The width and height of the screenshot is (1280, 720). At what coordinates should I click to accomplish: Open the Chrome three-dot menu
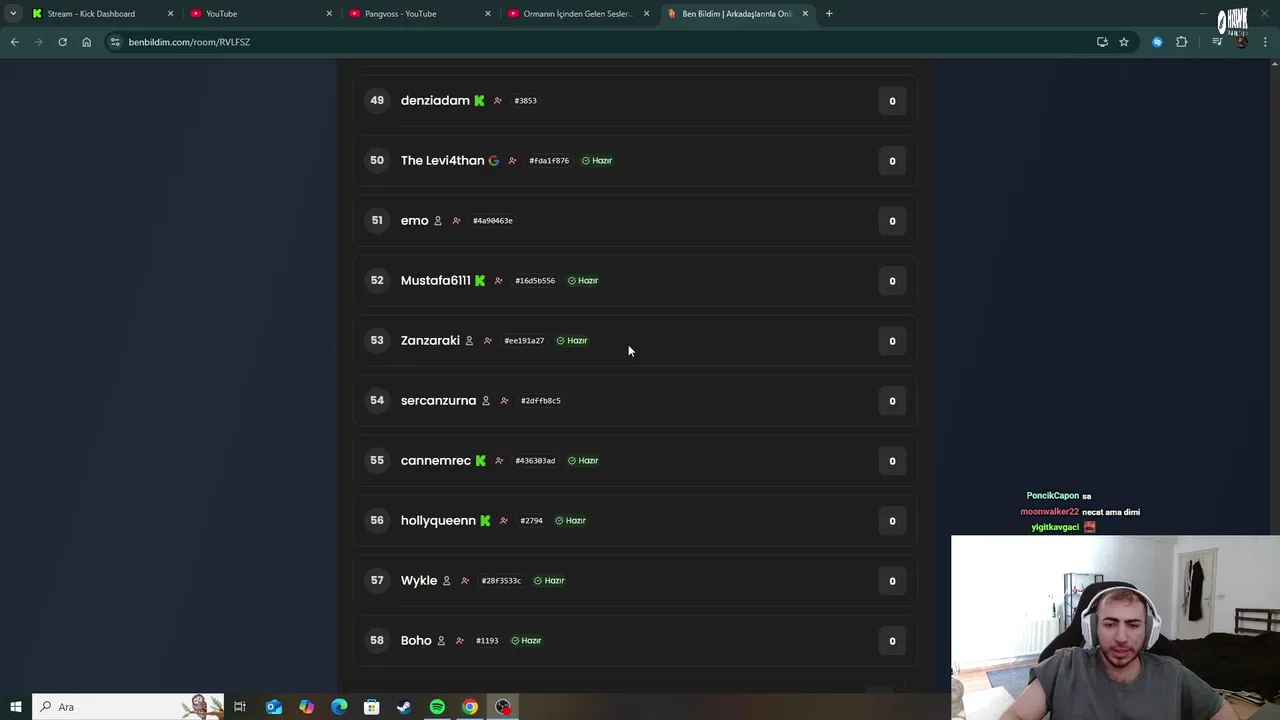(x=1266, y=42)
